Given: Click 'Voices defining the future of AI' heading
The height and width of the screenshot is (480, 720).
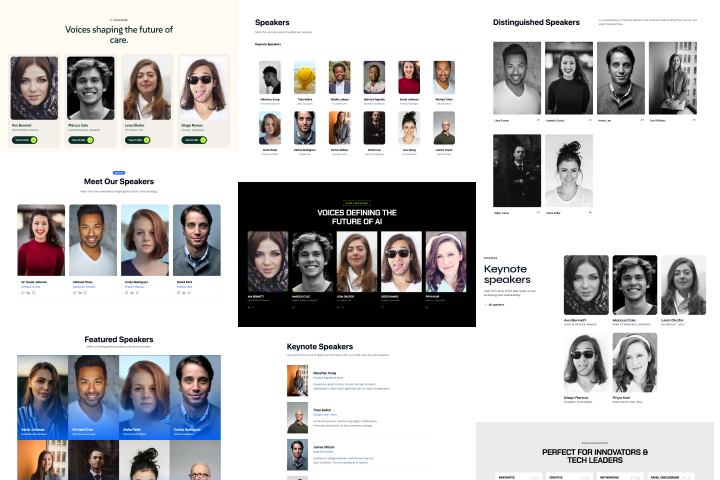Looking at the screenshot, I should click(357, 217).
